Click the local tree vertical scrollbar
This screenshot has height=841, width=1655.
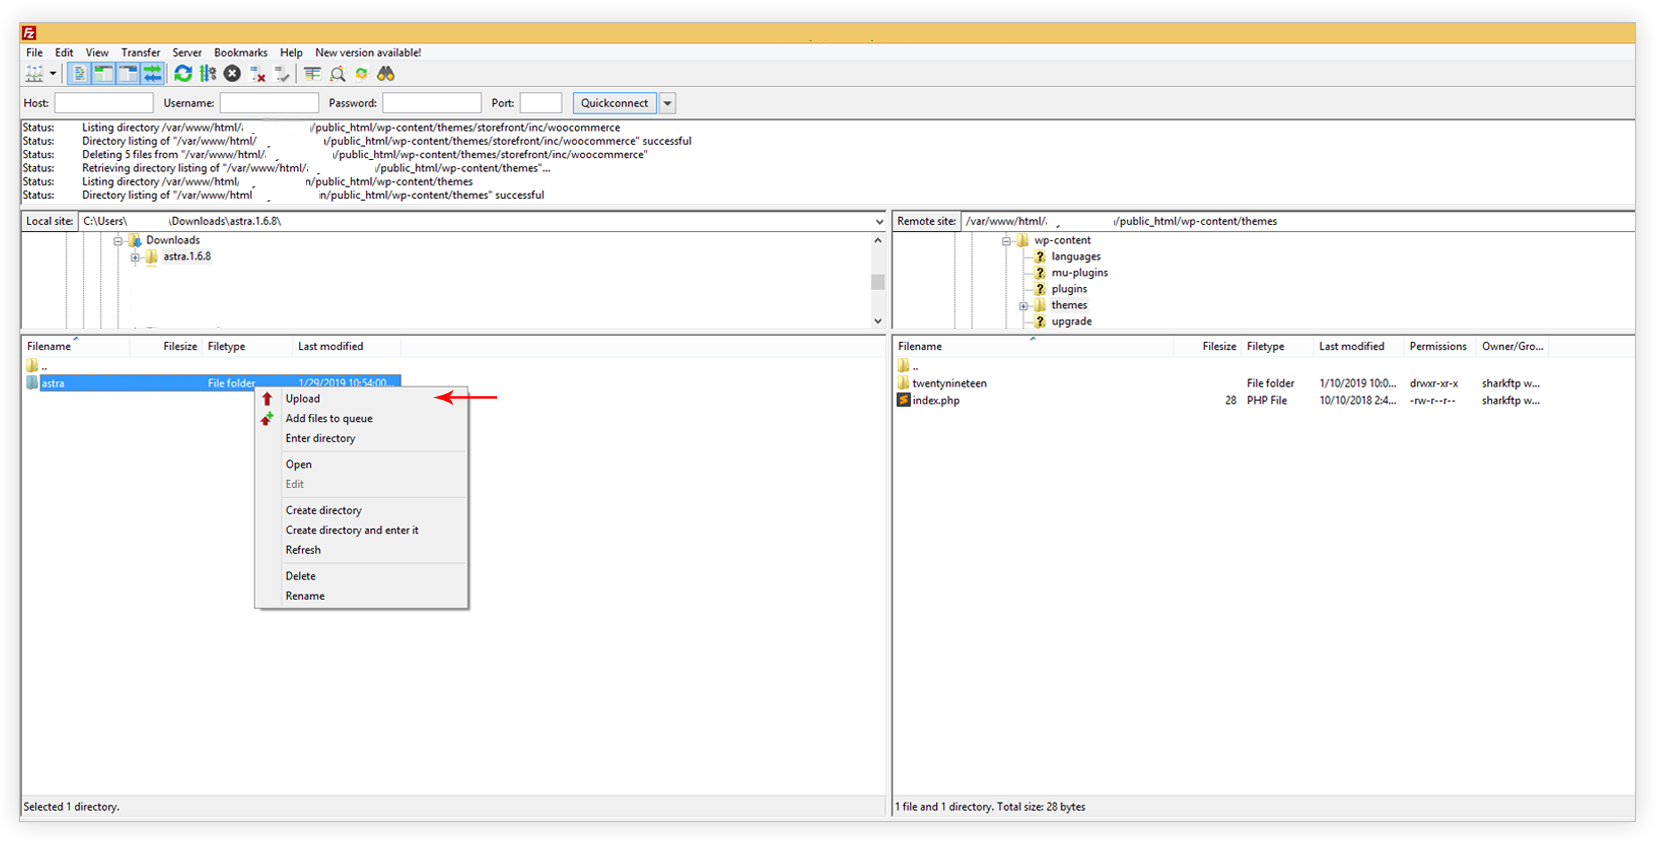[878, 281]
